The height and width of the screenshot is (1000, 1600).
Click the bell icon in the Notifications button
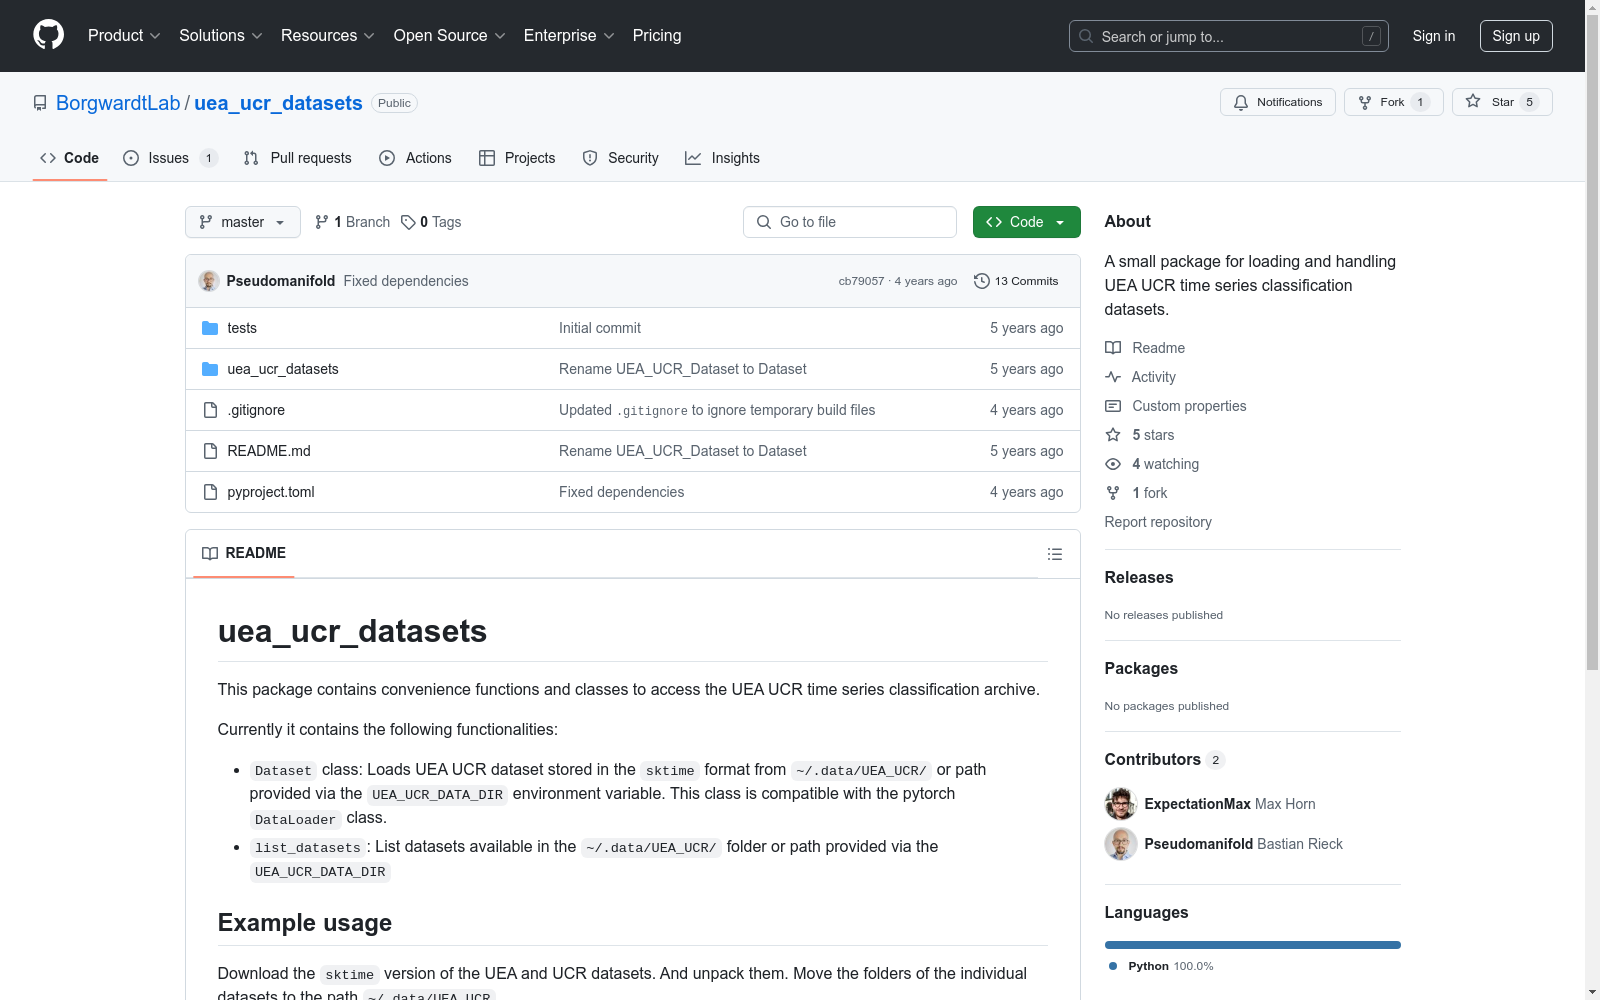pos(1241,102)
